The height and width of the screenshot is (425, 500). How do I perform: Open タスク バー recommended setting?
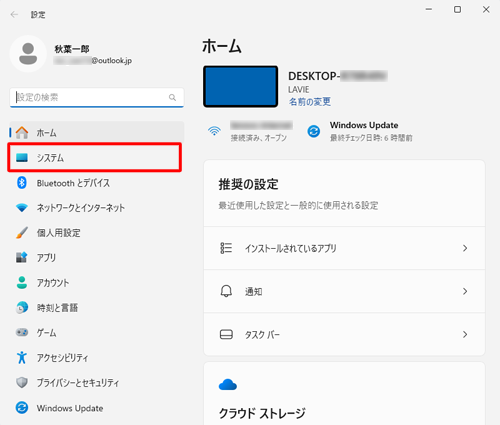coord(344,334)
